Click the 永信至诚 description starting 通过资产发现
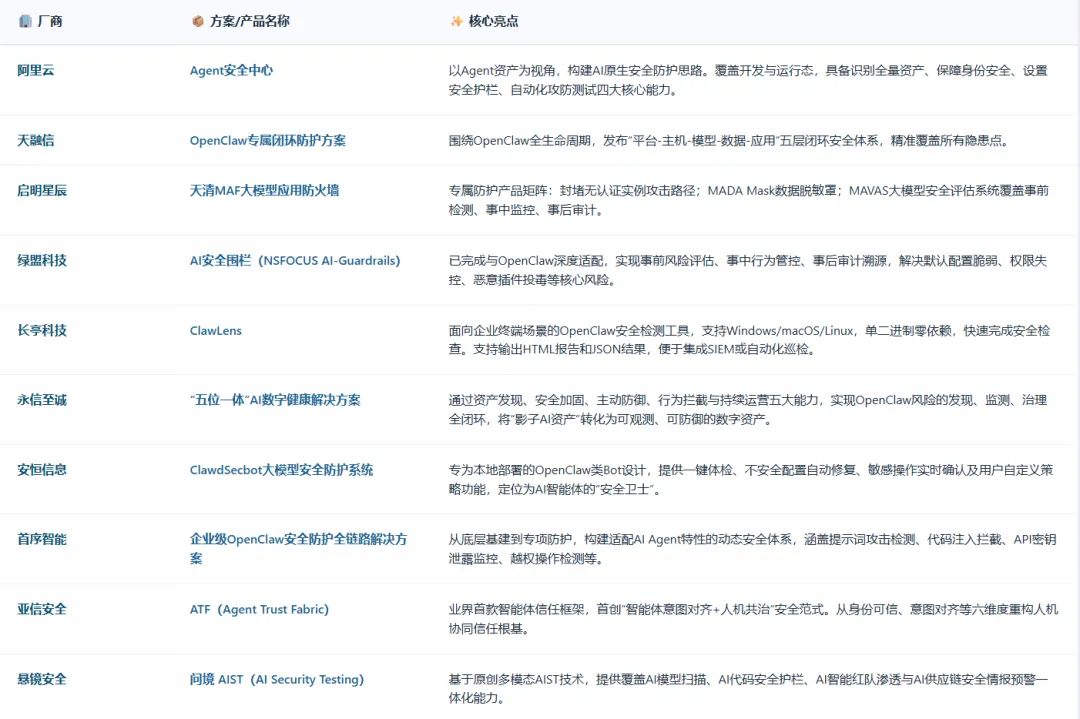The image size is (1080, 719). click(748, 410)
